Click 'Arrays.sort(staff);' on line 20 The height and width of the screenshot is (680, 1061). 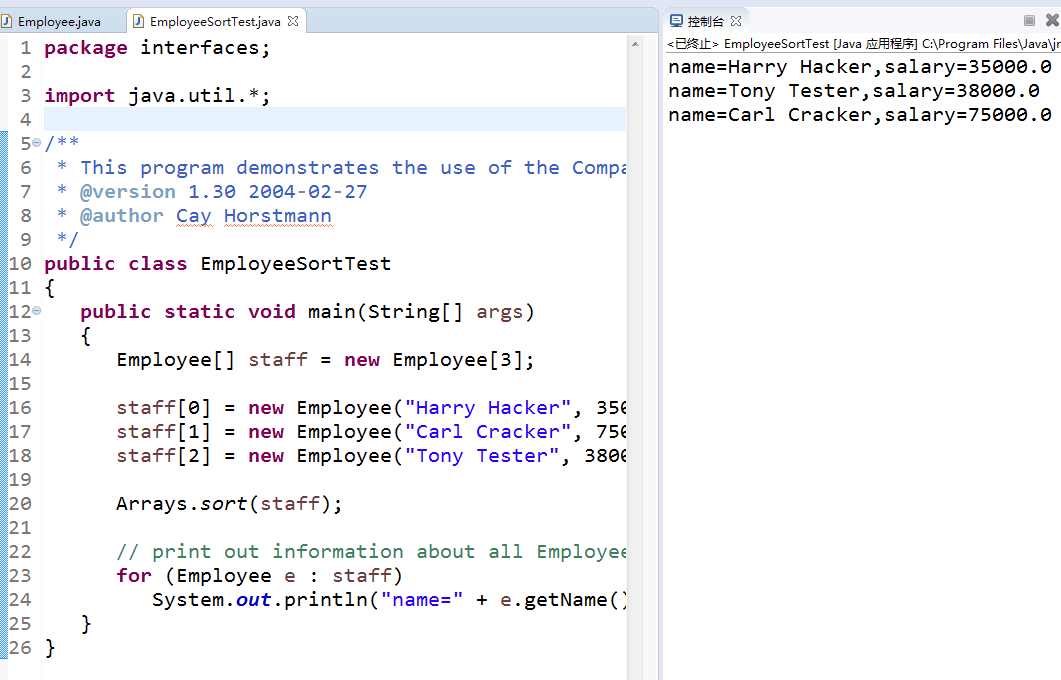coord(229,504)
